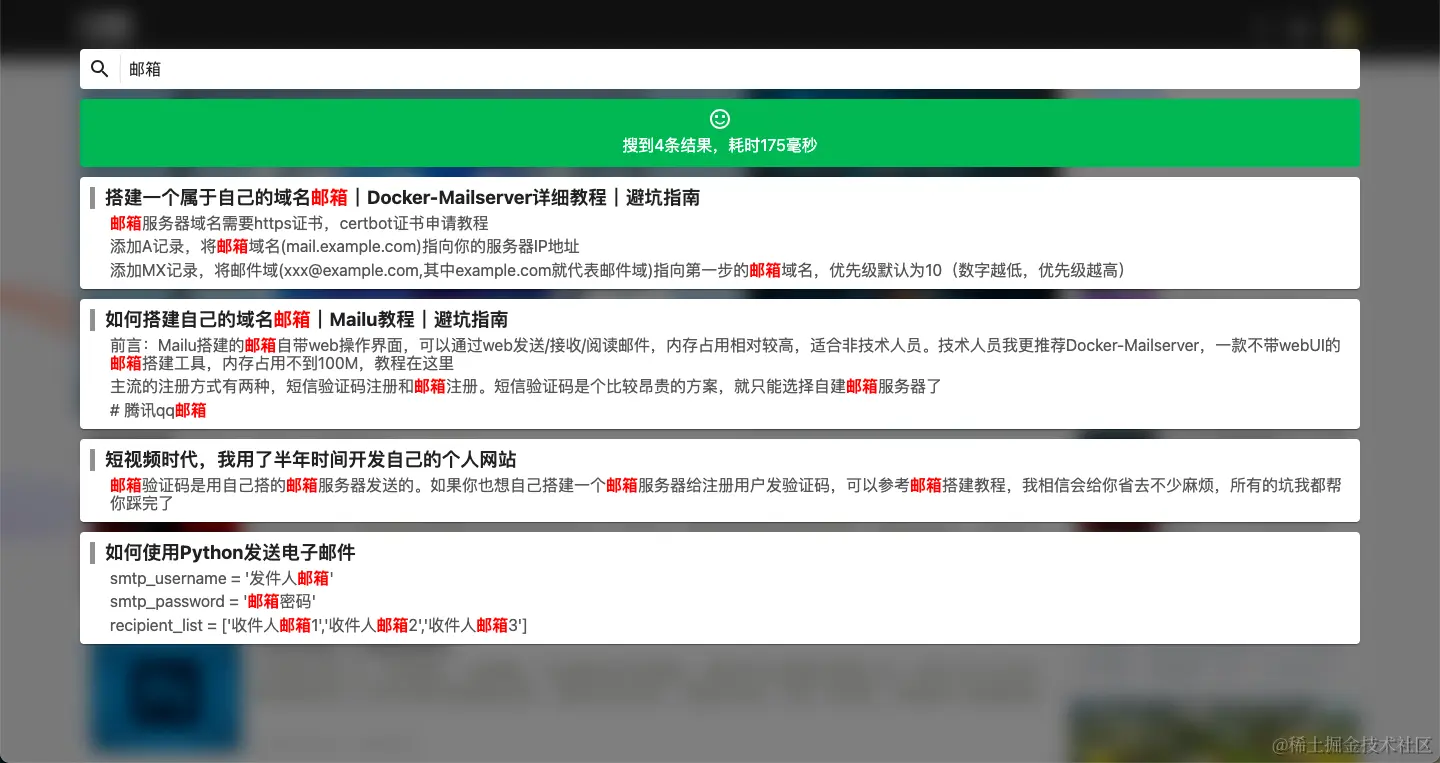Viewport: 1440px width, 763px height.
Task: Click the highlighted 邮箱 keyword in first result title
Action: point(329,197)
